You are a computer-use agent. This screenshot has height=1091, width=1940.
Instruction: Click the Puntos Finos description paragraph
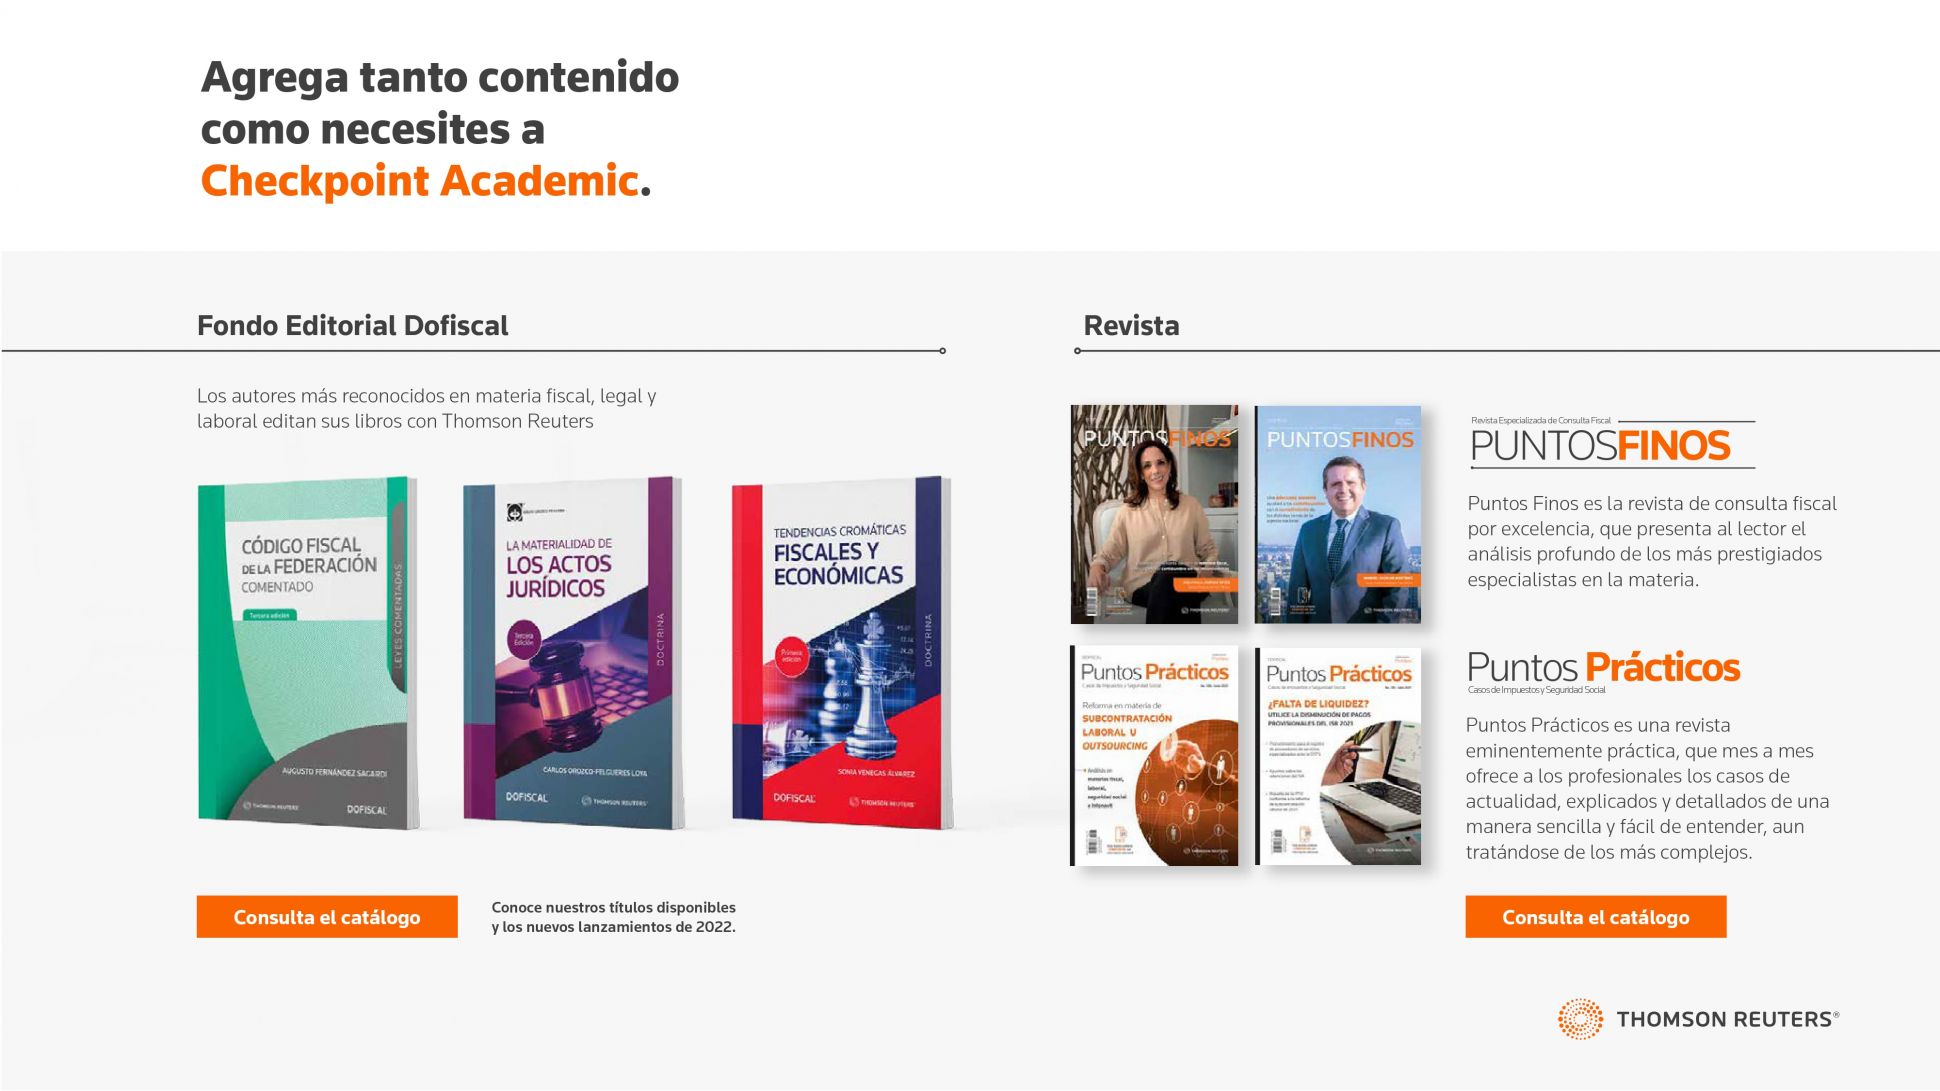[1652, 541]
